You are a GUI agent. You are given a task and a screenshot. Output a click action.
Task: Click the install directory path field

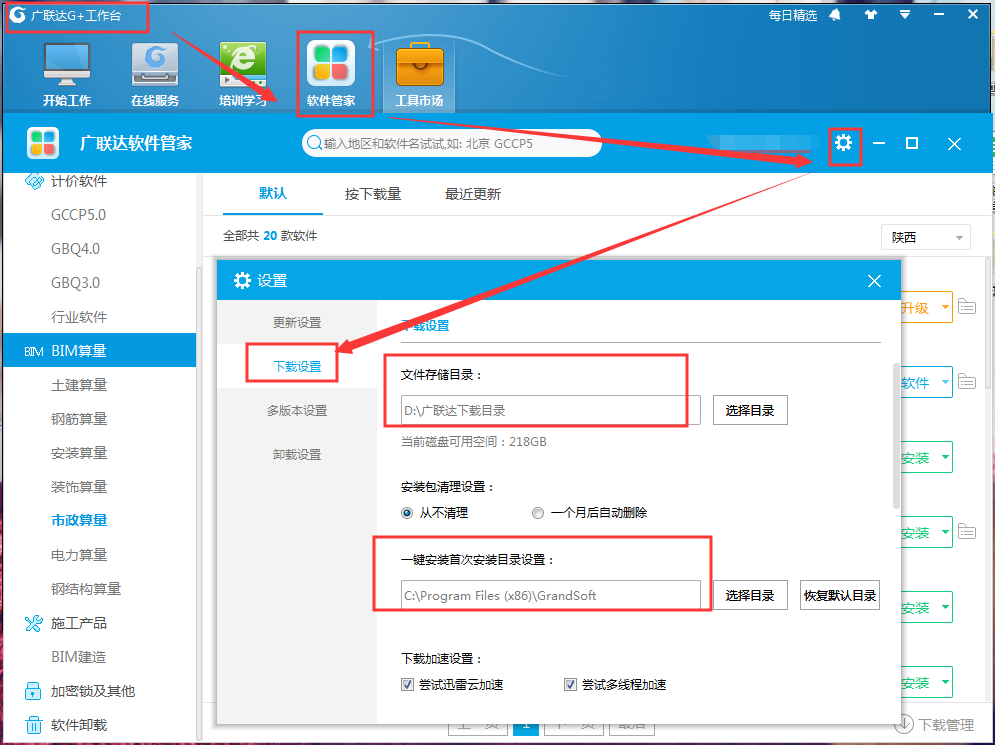(x=551, y=595)
